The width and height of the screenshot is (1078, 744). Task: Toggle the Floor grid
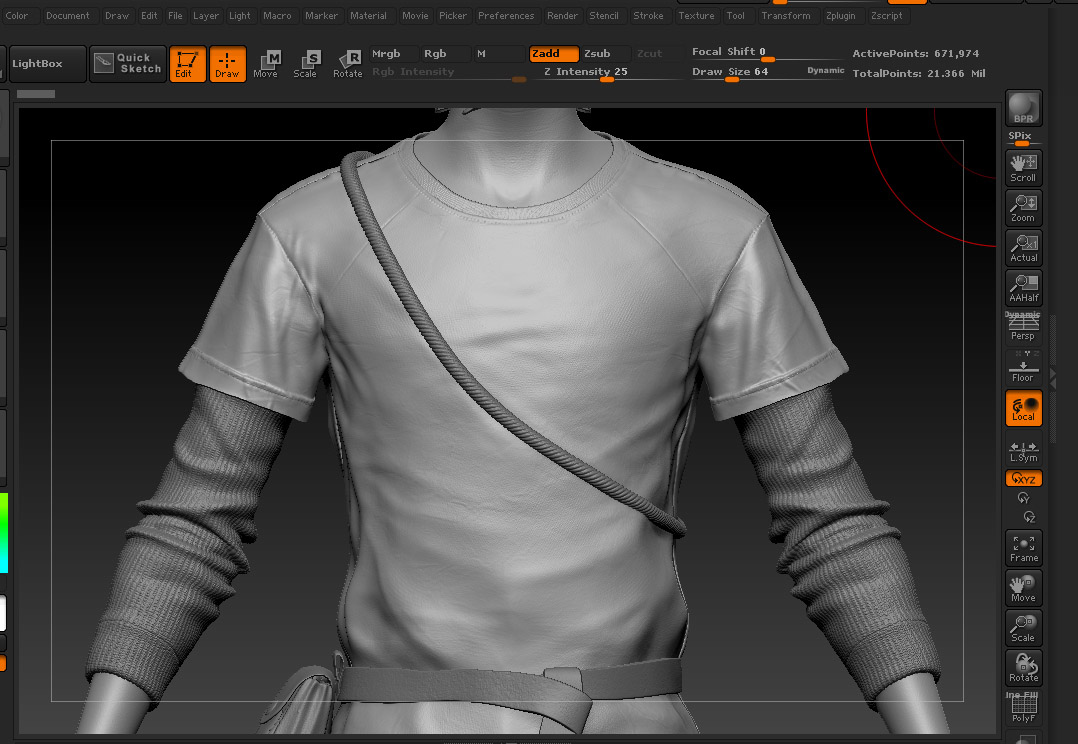[1023, 368]
